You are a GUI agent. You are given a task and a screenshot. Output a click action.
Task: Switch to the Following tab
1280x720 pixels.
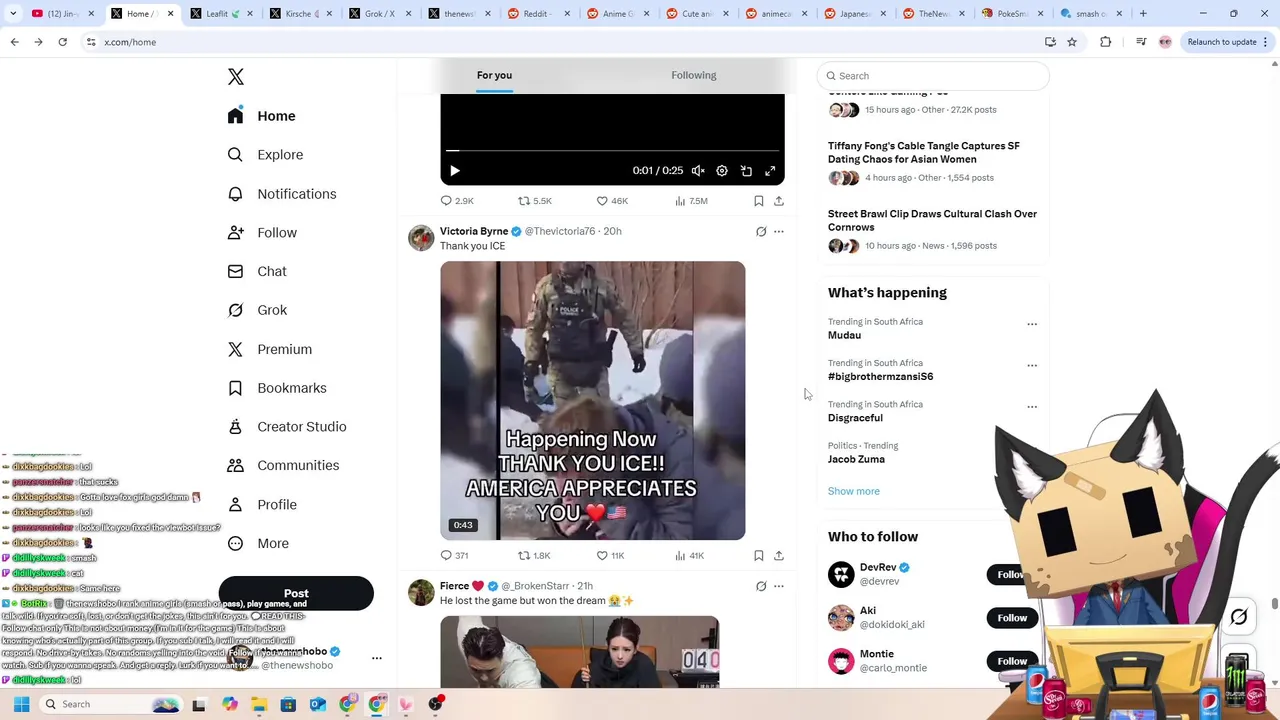click(x=694, y=75)
